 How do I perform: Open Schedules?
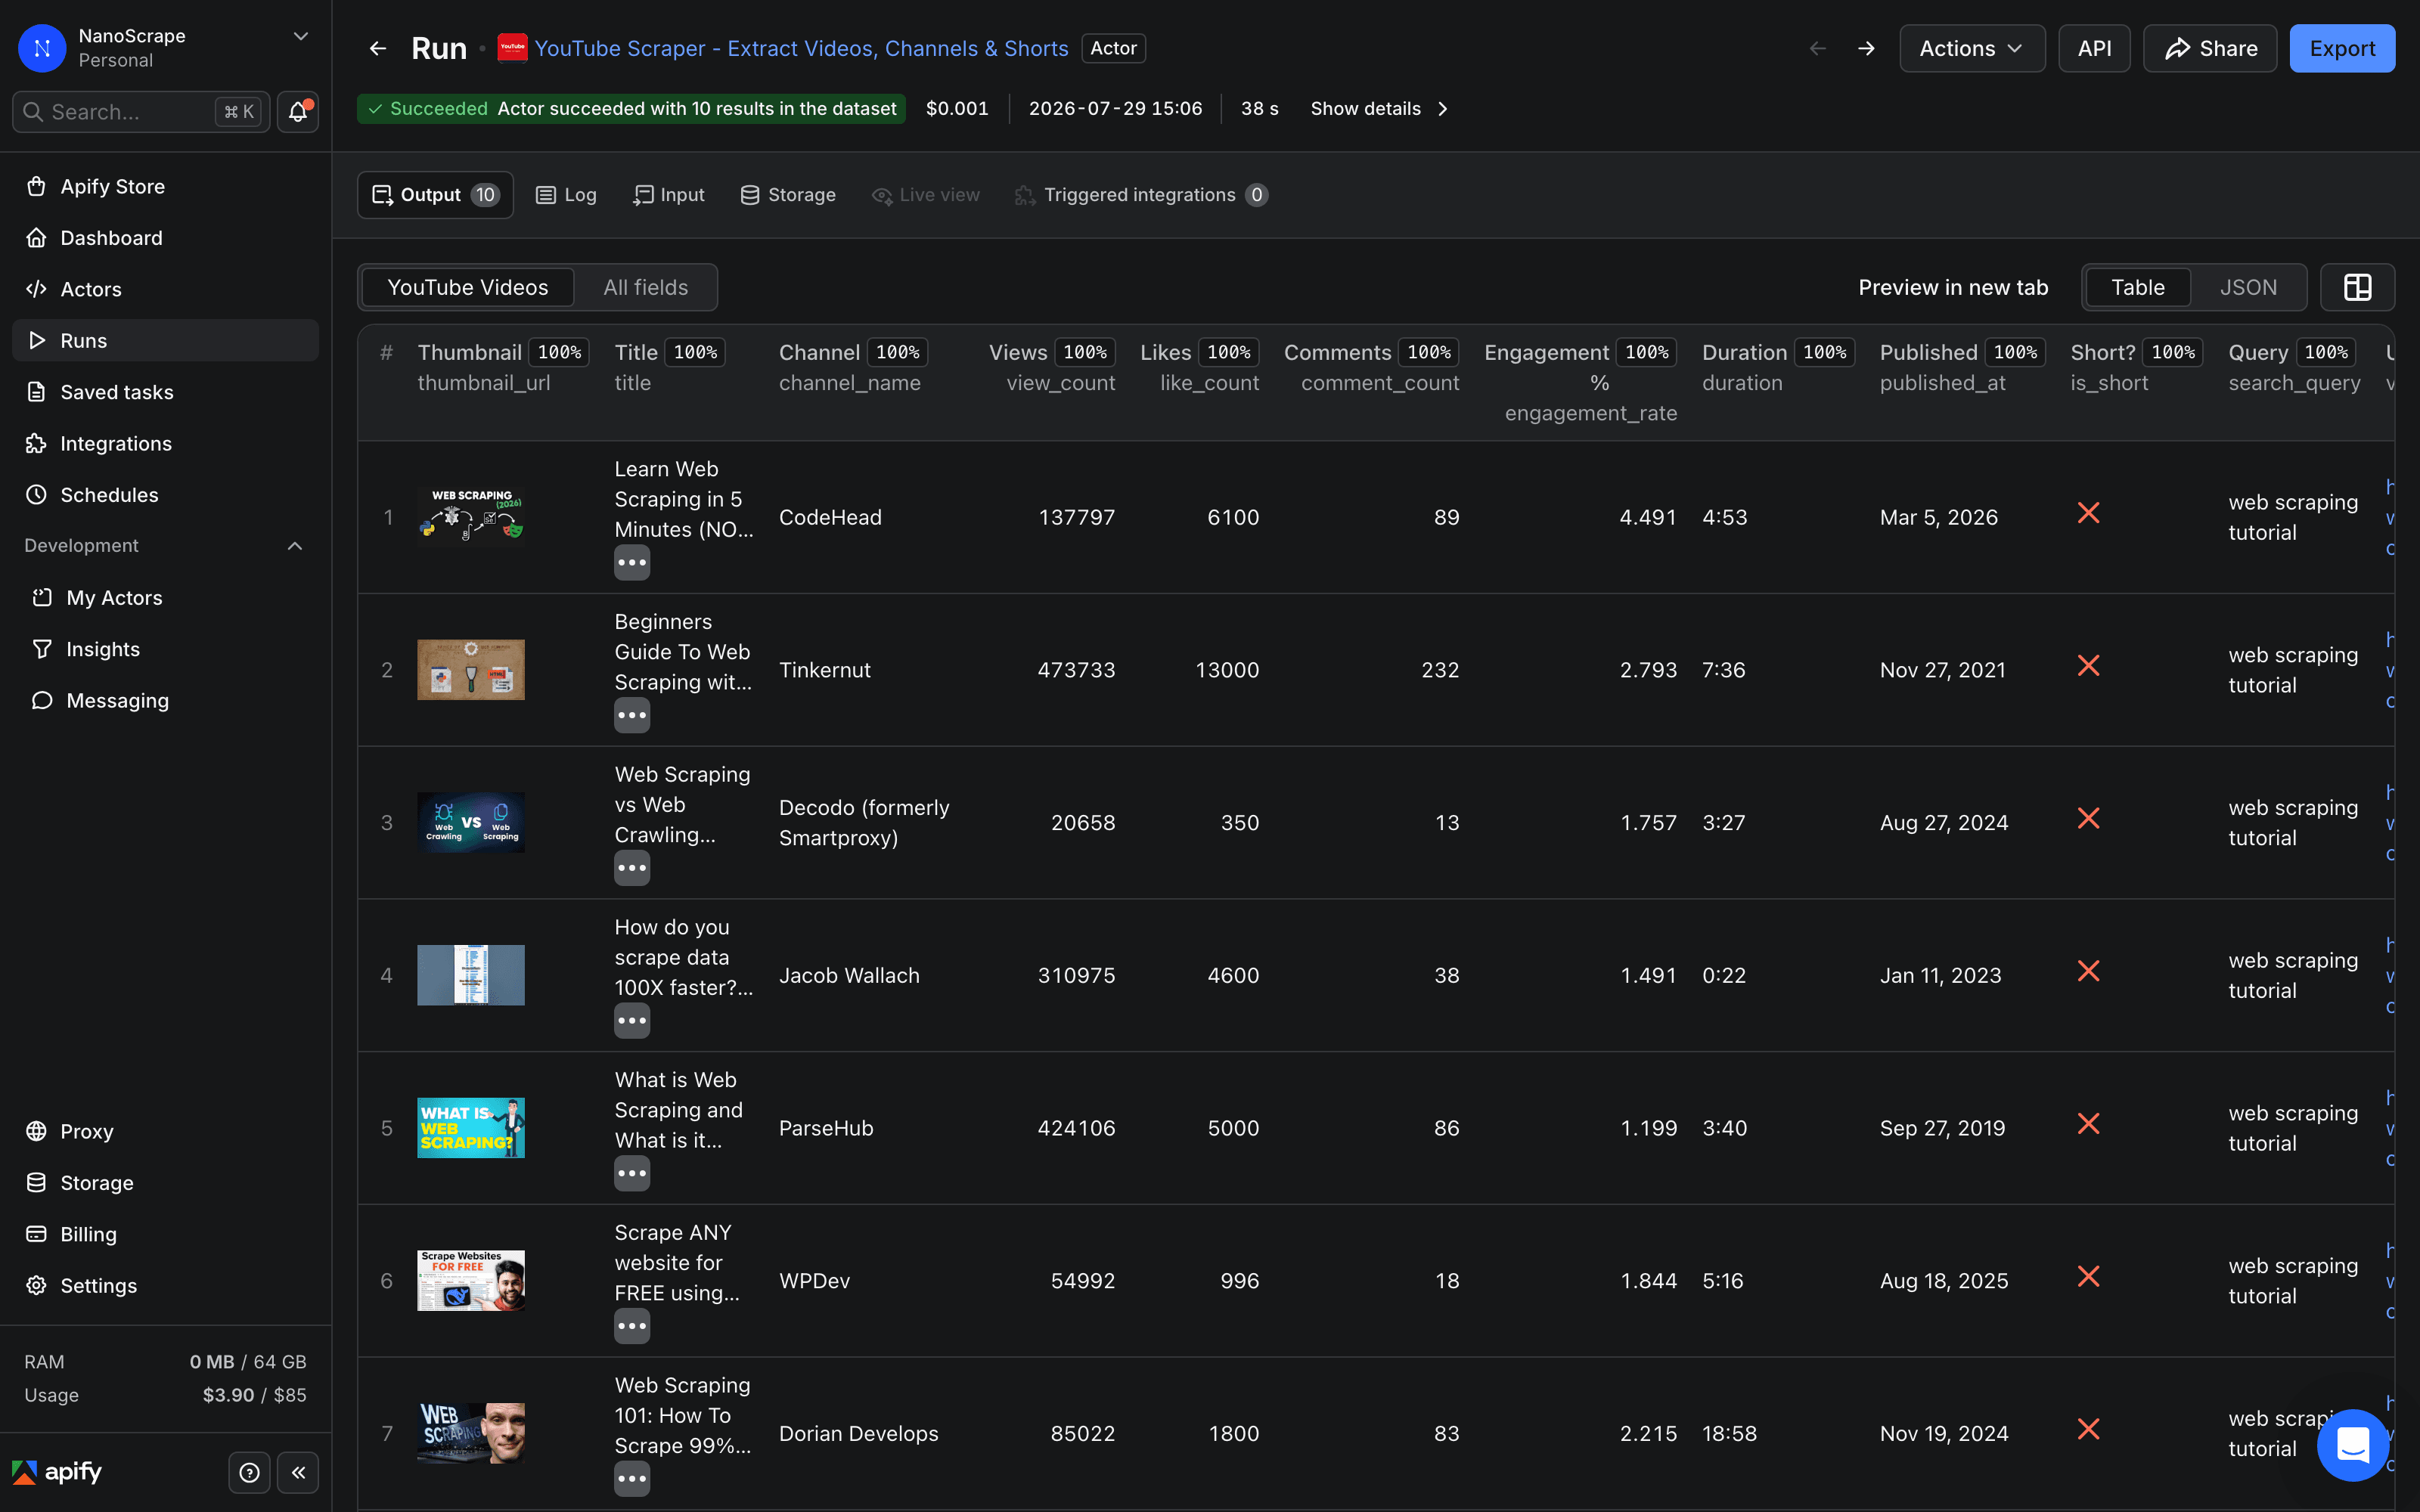pyautogui.click(x=165, y=495)
